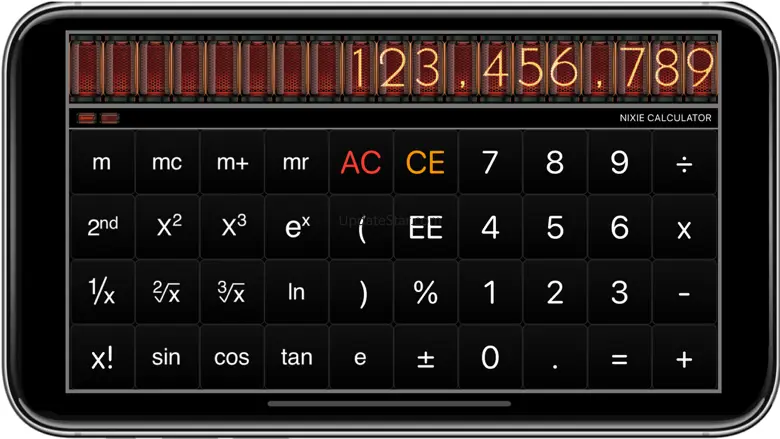Image resolution: width=780 pixels, height=439 pixels.
Task: Compute the reciprocal with 1/x key
Action: (x=102, y=292)
